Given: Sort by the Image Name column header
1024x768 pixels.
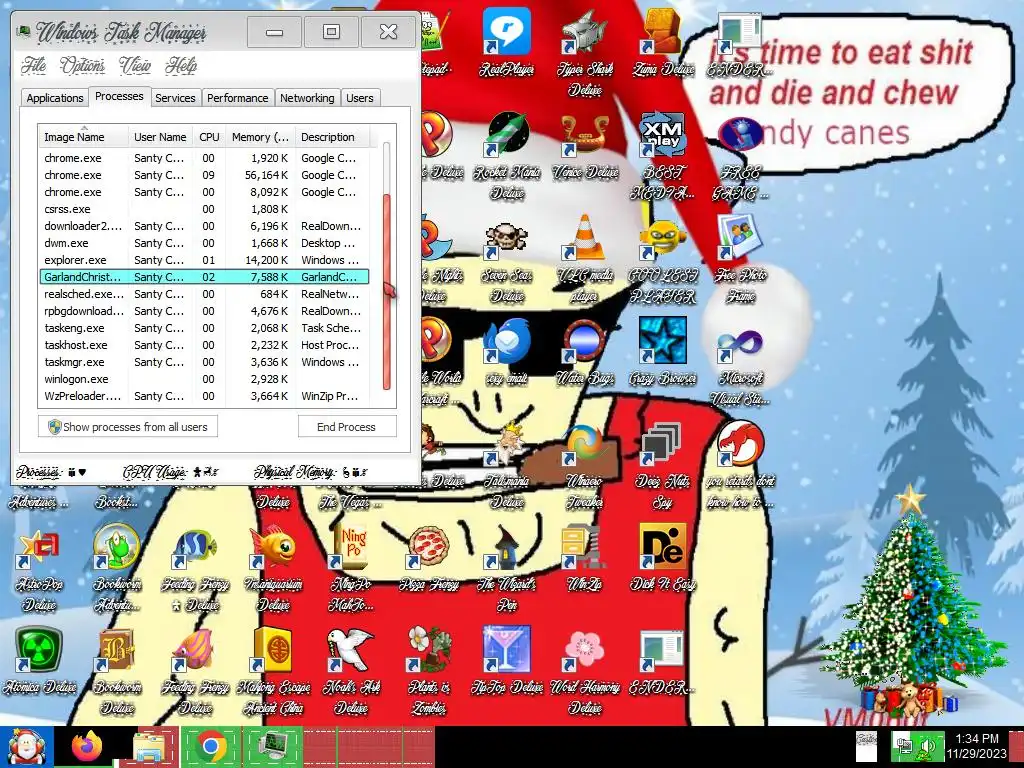Looking at the screenshot, I should click(x=83, y=137).
